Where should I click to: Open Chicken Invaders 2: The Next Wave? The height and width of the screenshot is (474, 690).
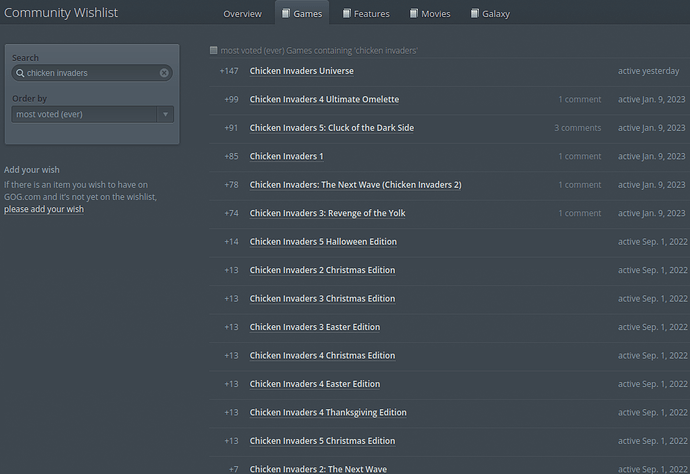coord(318,469)
